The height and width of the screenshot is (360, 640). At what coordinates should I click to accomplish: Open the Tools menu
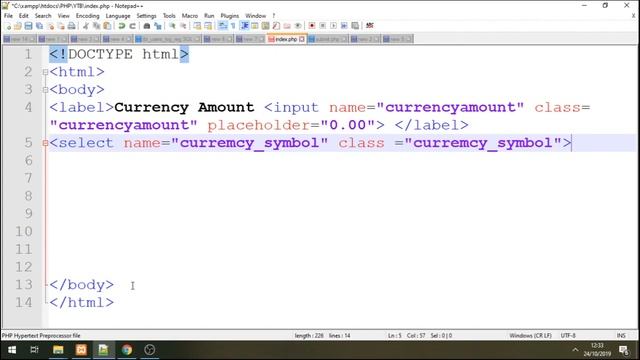coord(169,16)
